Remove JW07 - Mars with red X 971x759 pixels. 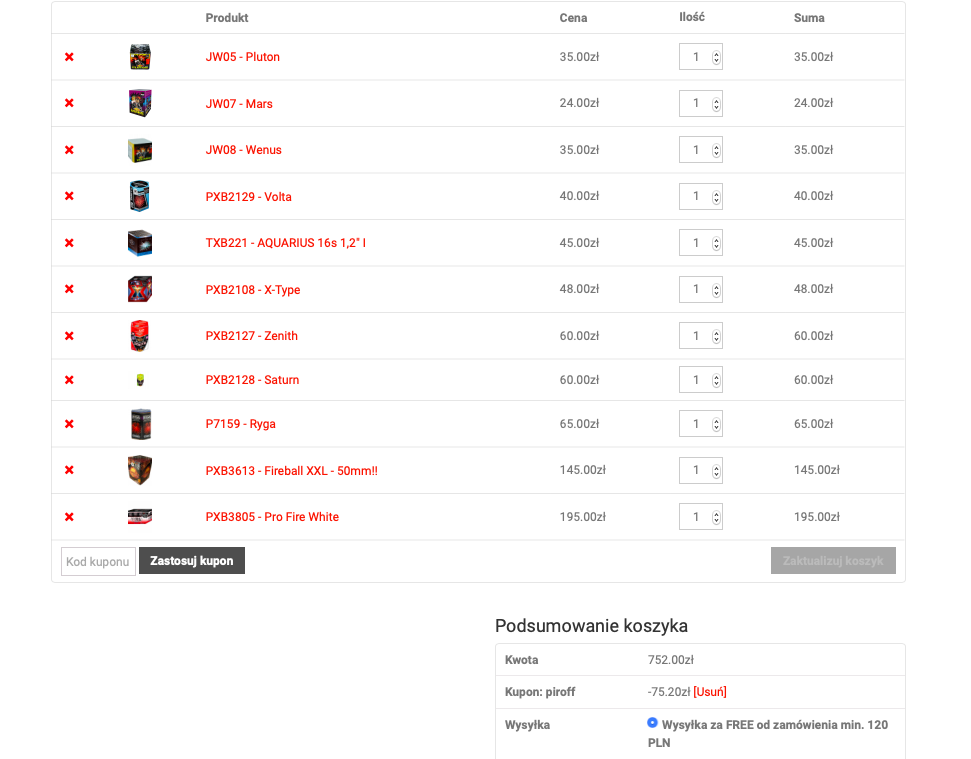coord(69,103)
